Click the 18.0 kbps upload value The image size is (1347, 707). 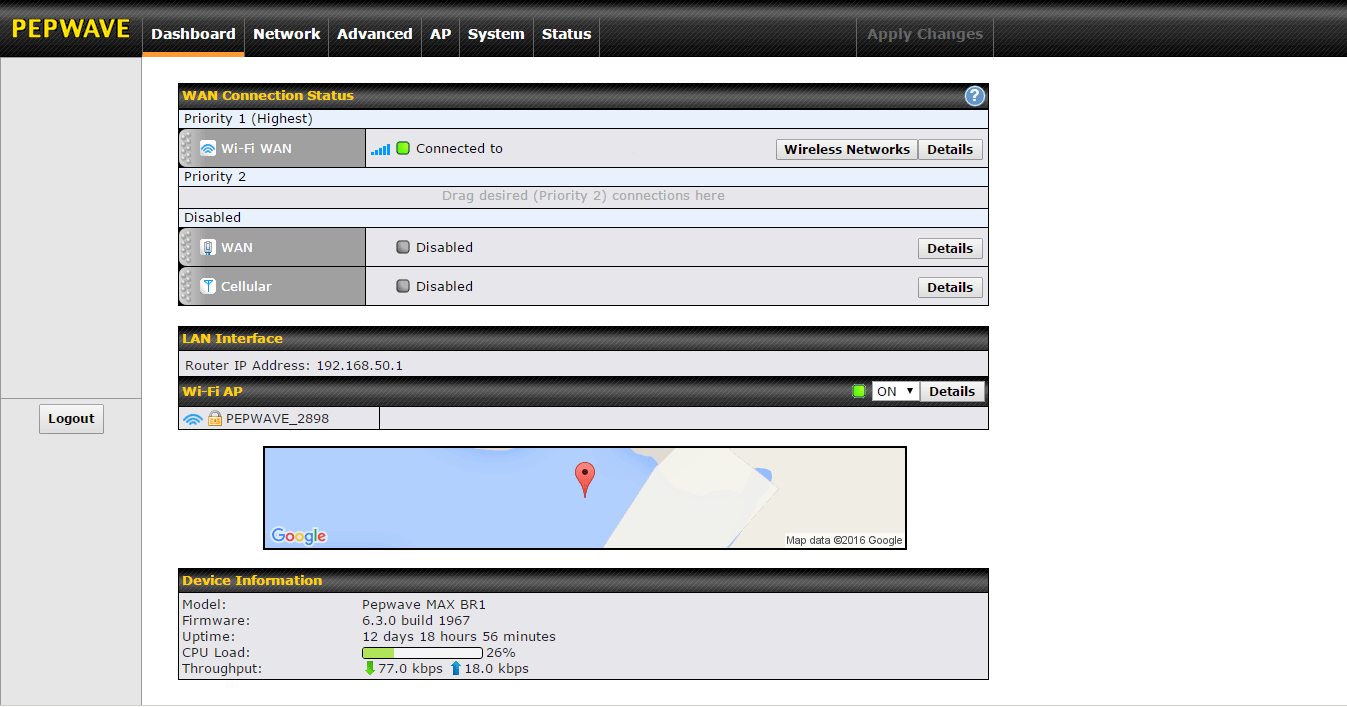pos(496,668)
